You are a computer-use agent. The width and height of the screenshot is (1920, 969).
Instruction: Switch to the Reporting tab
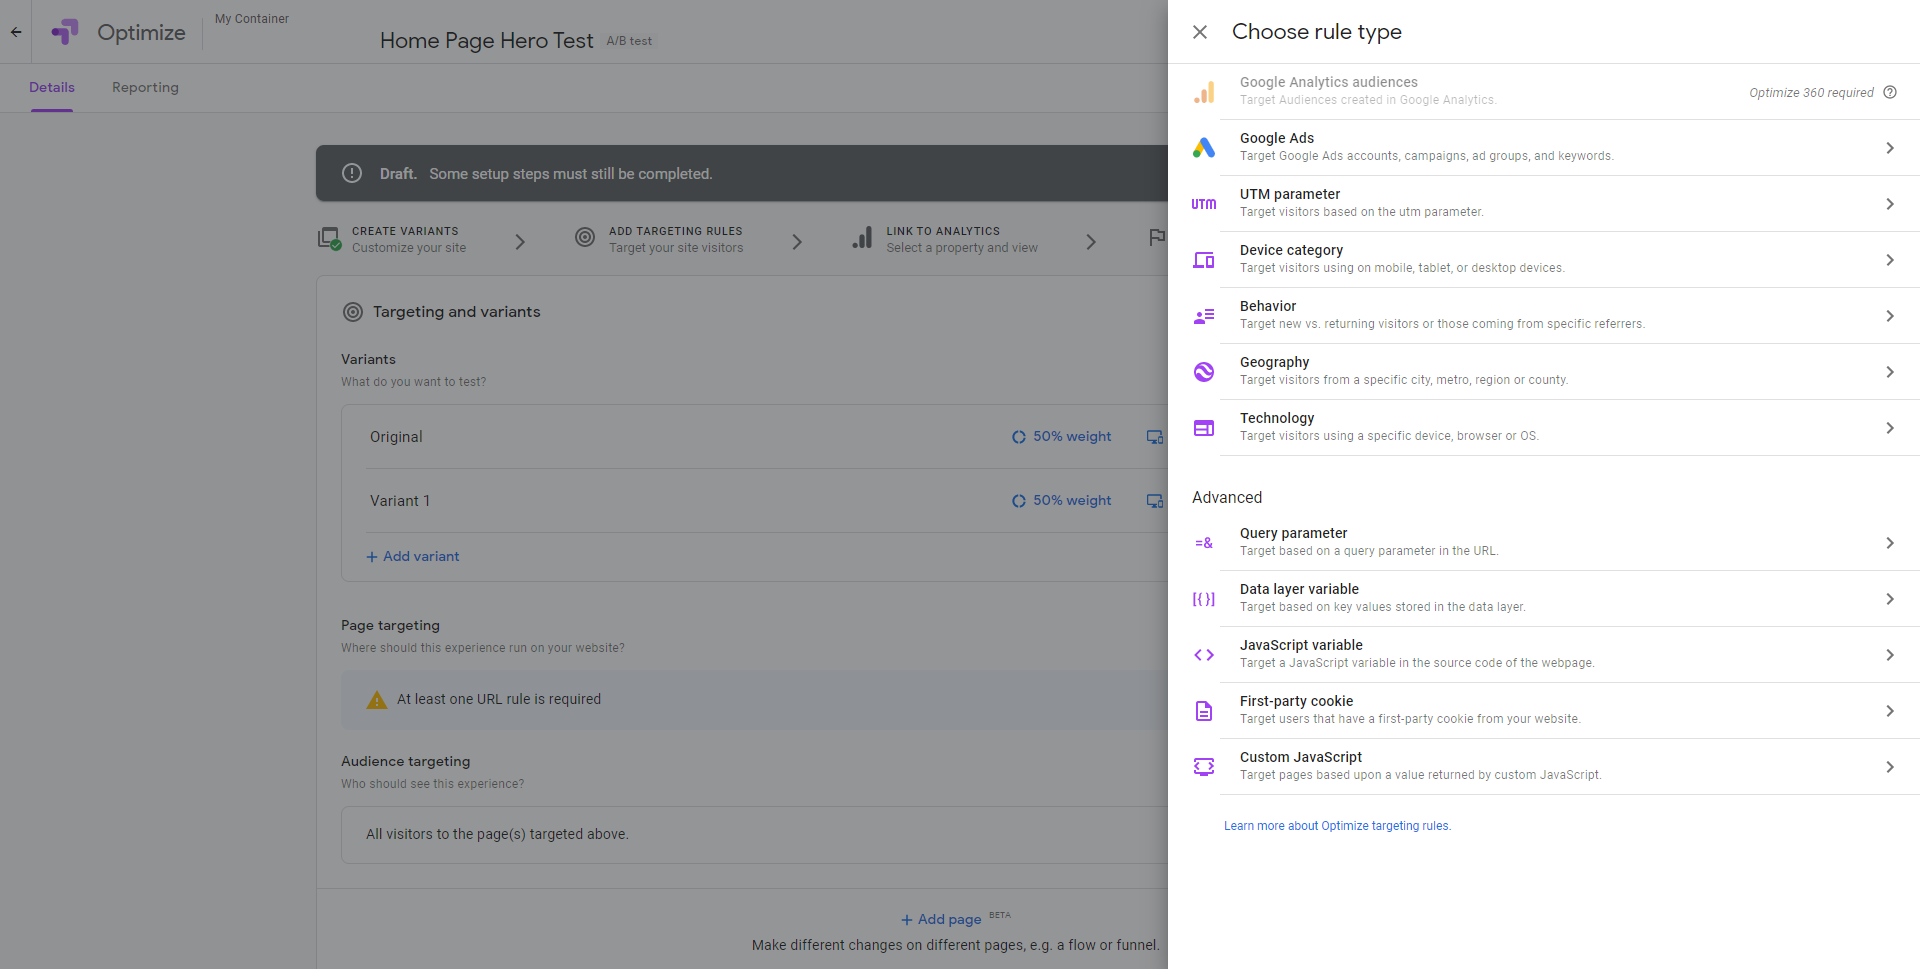coord(145,87)
